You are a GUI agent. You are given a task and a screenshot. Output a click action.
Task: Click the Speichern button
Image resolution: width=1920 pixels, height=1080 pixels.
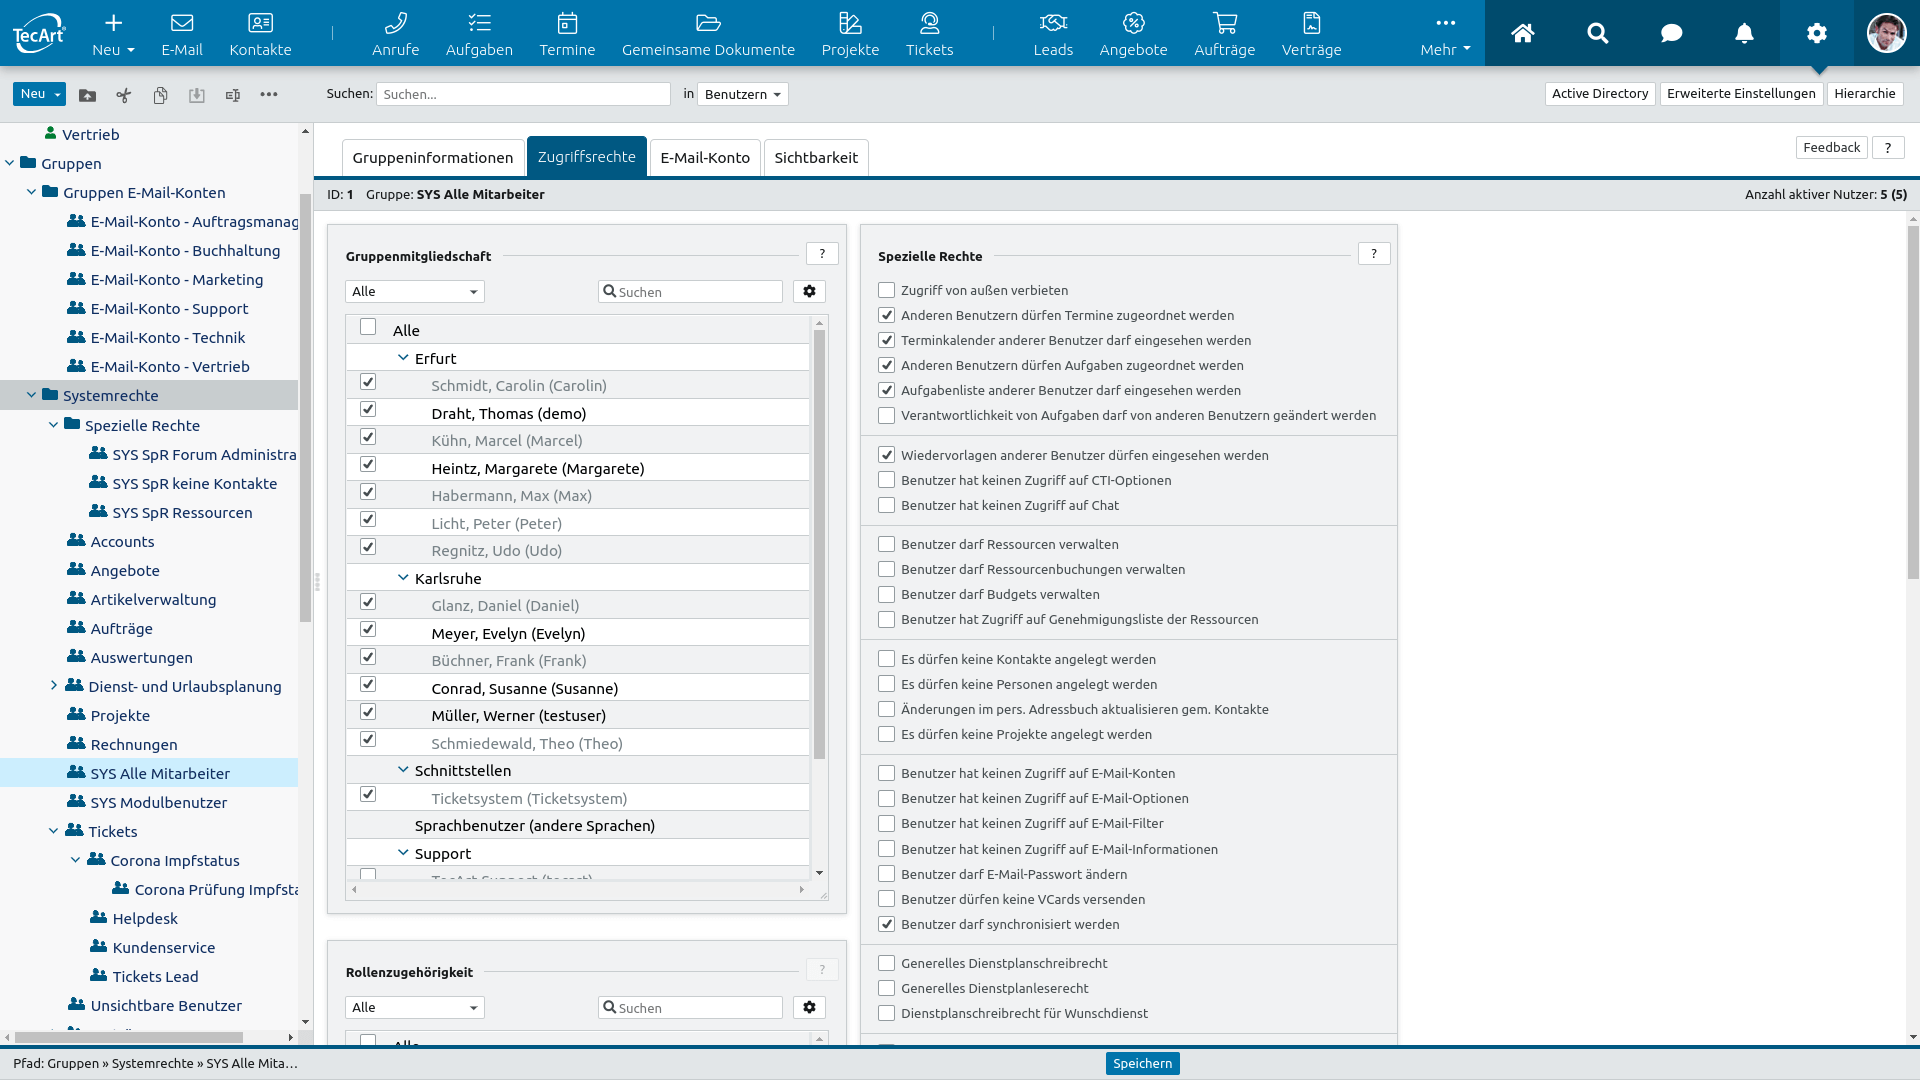(x=1142, y=1063)
